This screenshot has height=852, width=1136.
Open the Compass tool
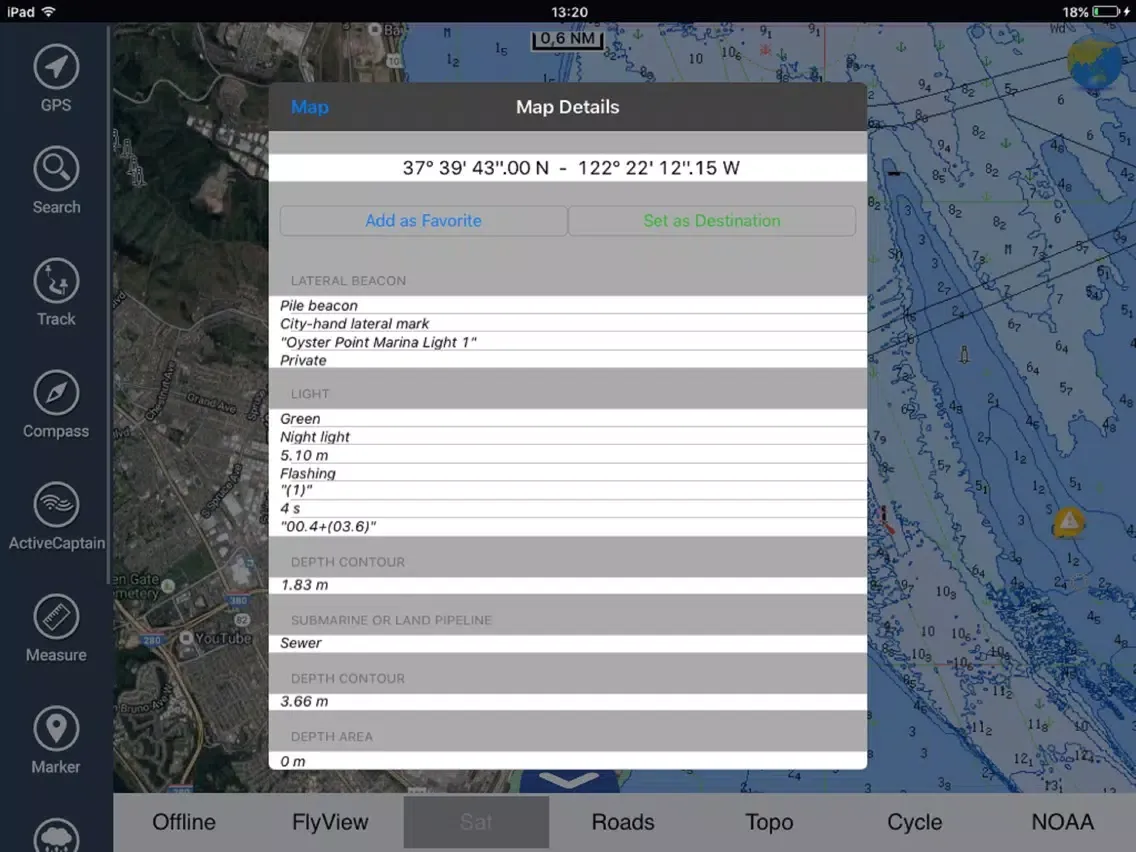click(x=56, y=393)
